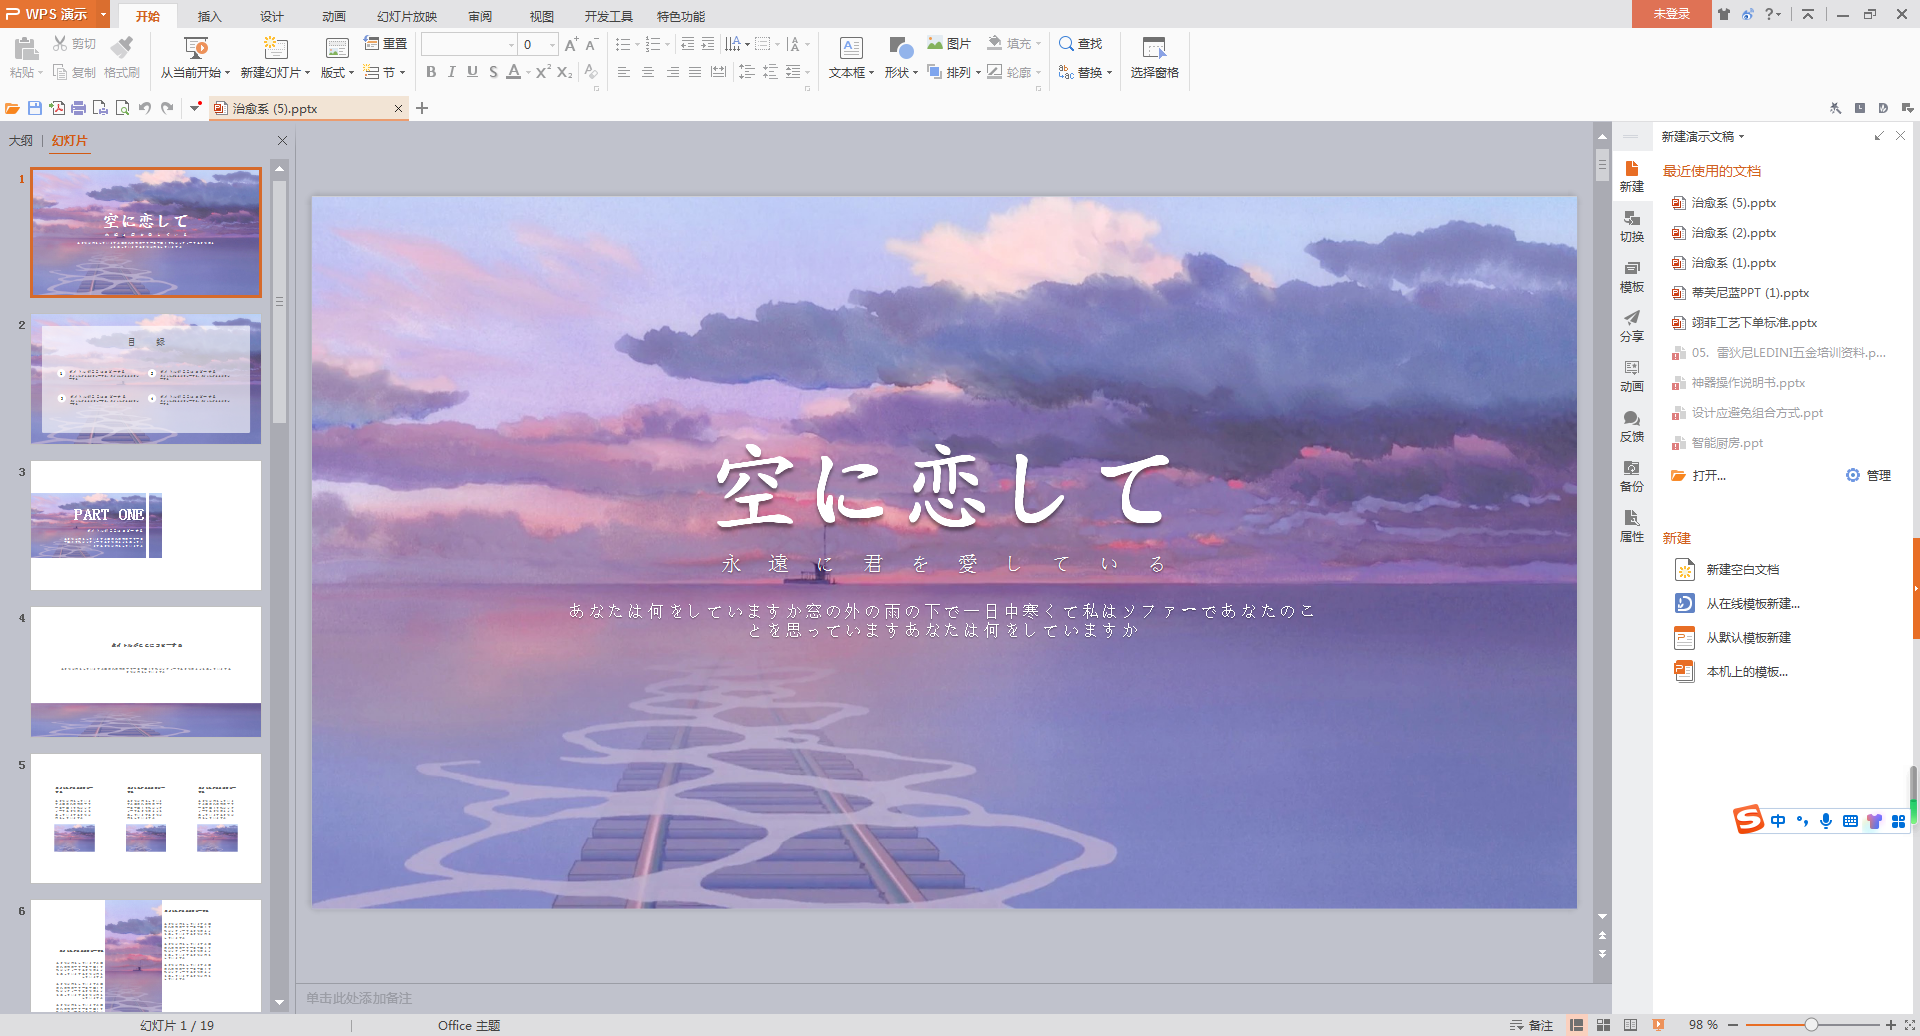The width and height of the screenshot is (1920, 1036).
Task: Click the Find (查找) magnifier icon
Action: click(x=1067, y=44)
